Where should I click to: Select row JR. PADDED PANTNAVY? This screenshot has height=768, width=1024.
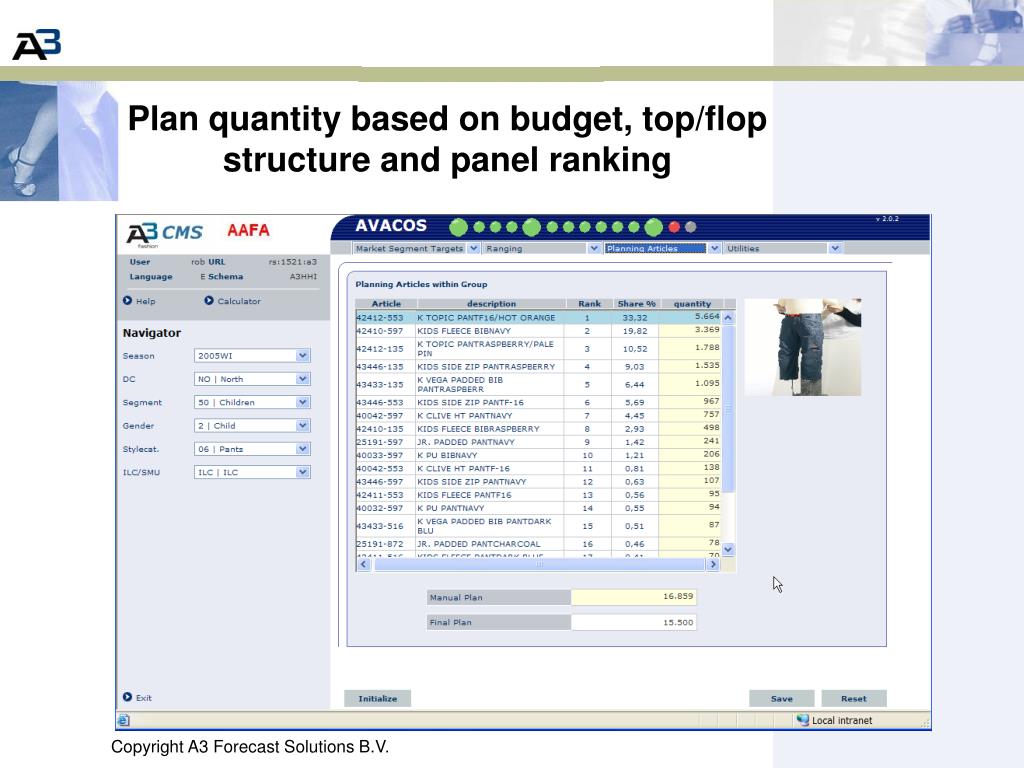coord(538,442)
